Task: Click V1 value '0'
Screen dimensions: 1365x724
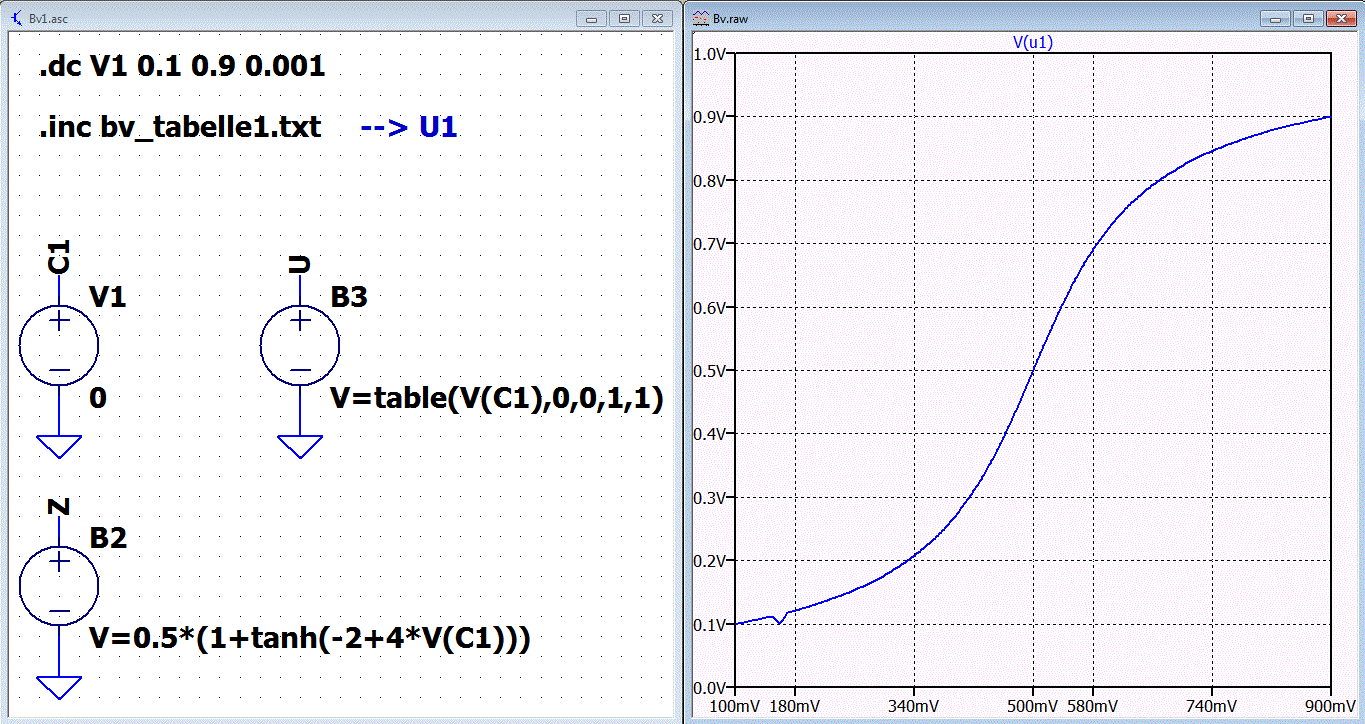Action: click(x=98, y=398)
